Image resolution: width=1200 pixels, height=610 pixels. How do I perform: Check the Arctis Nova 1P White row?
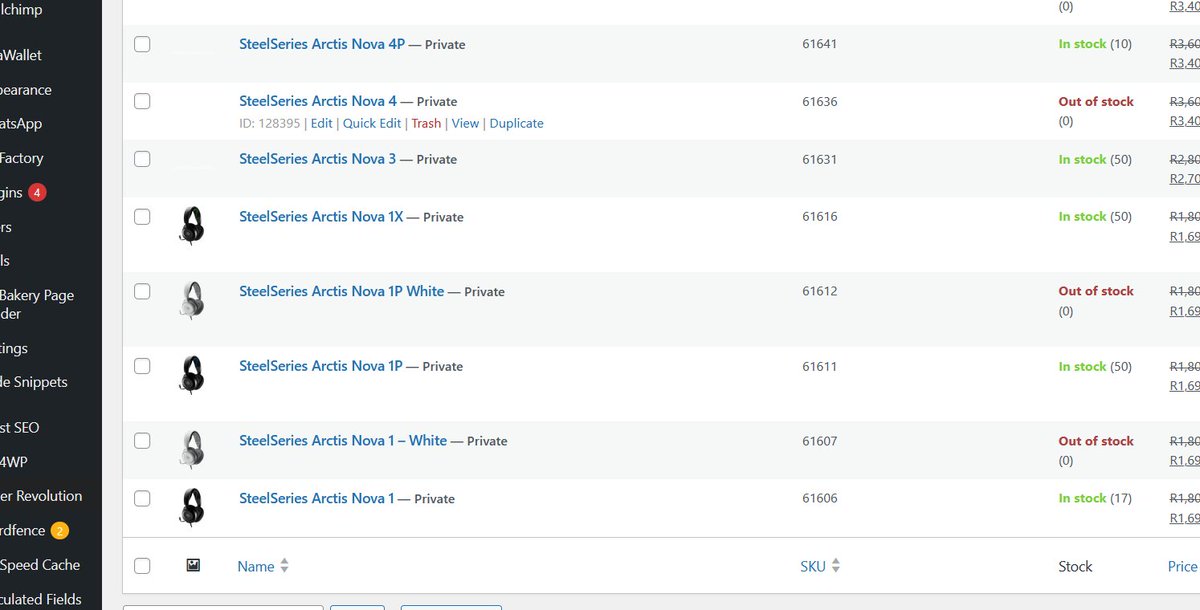coord(142,291)
